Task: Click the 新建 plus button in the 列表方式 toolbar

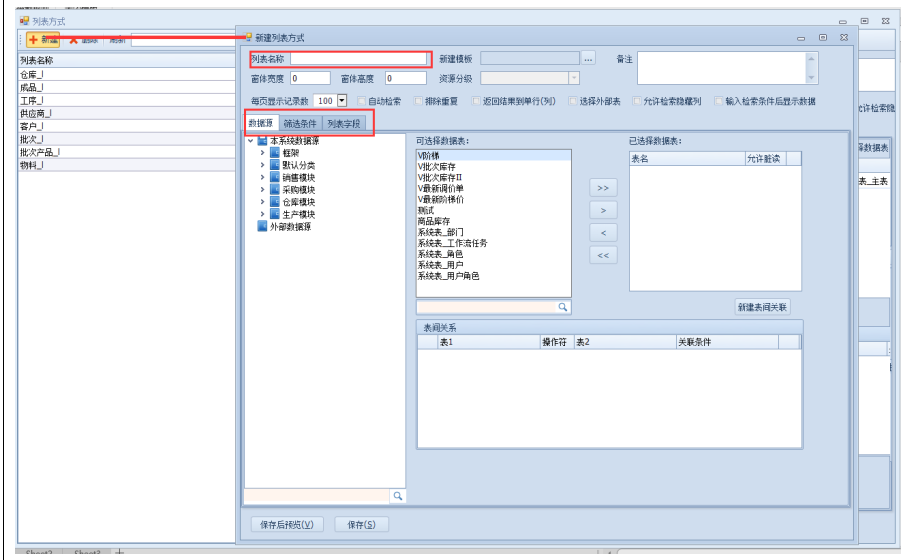Action: point(42,39)
